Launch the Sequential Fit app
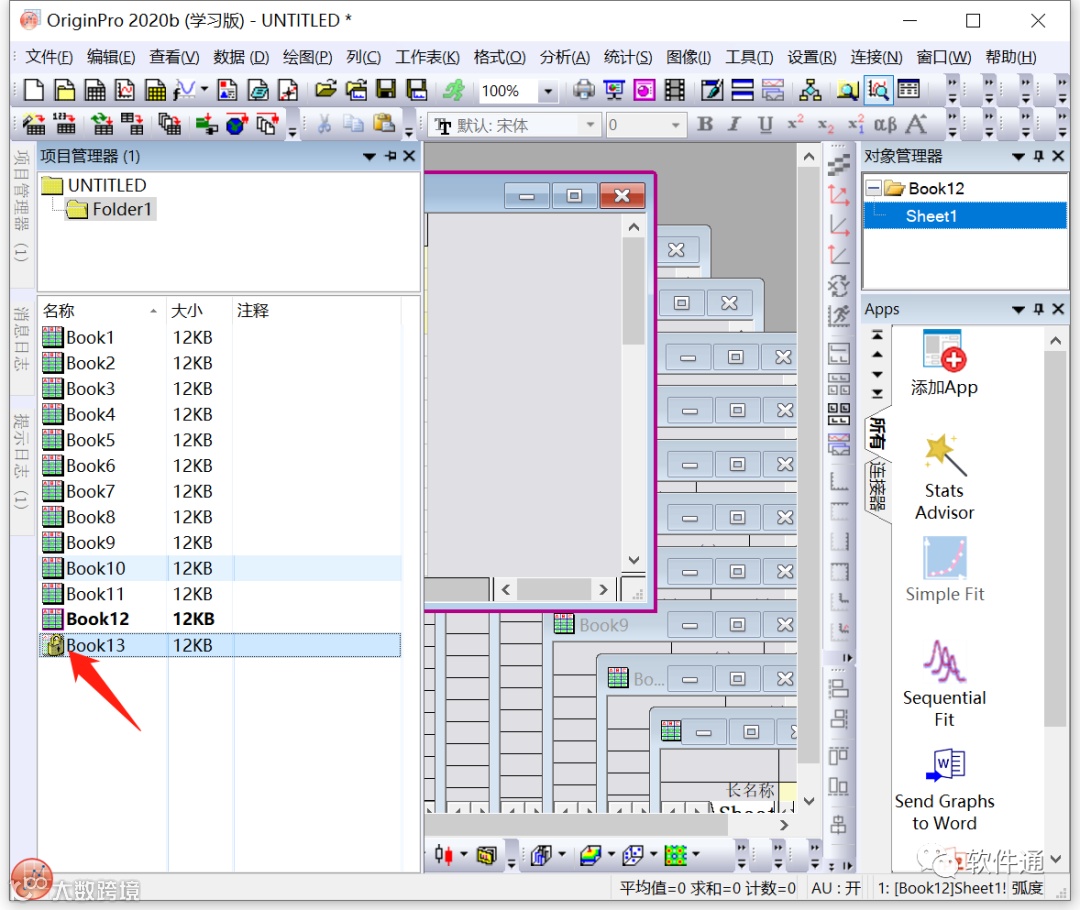 [944, 684]
